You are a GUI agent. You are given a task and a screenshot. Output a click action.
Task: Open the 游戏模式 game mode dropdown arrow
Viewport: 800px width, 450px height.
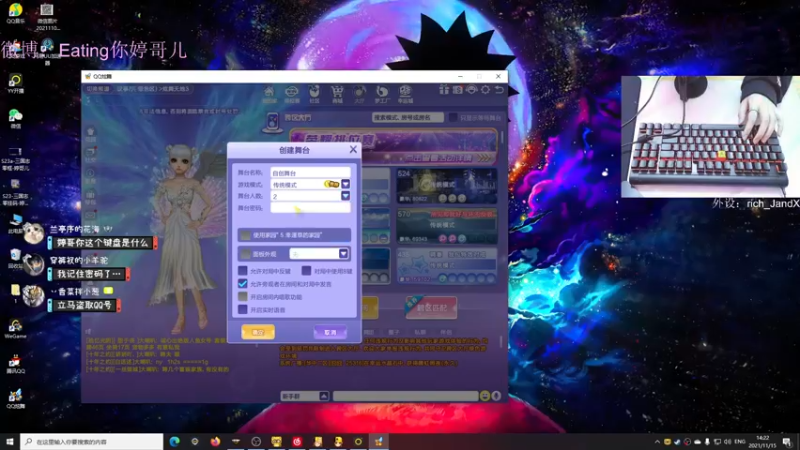click(345, 184)
